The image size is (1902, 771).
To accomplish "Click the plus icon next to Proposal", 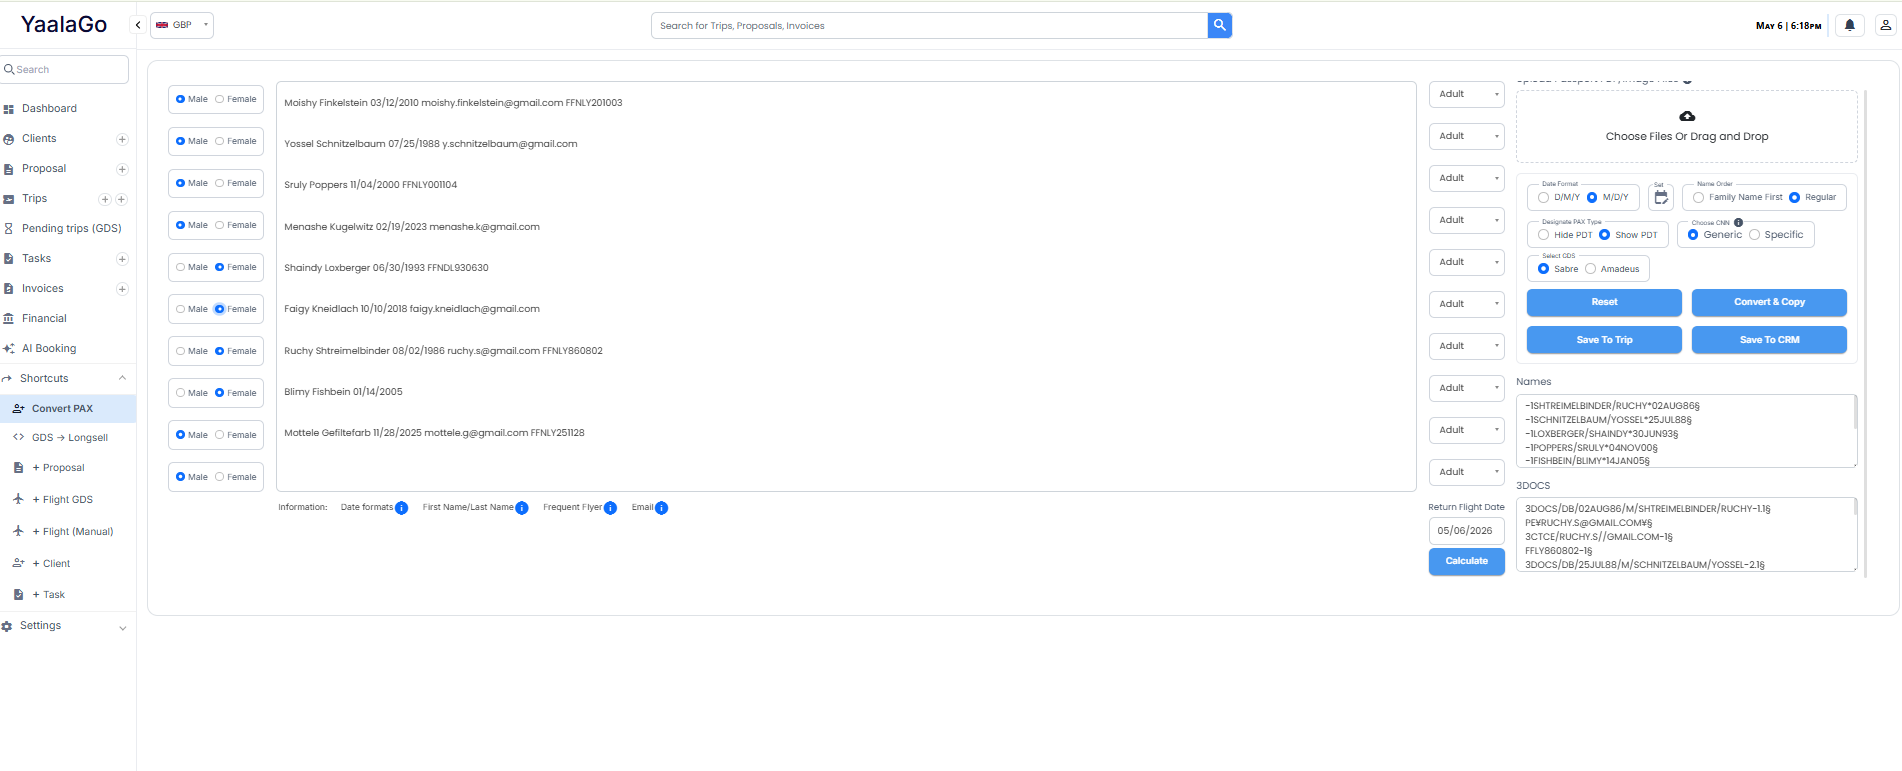I will [122, 169].
